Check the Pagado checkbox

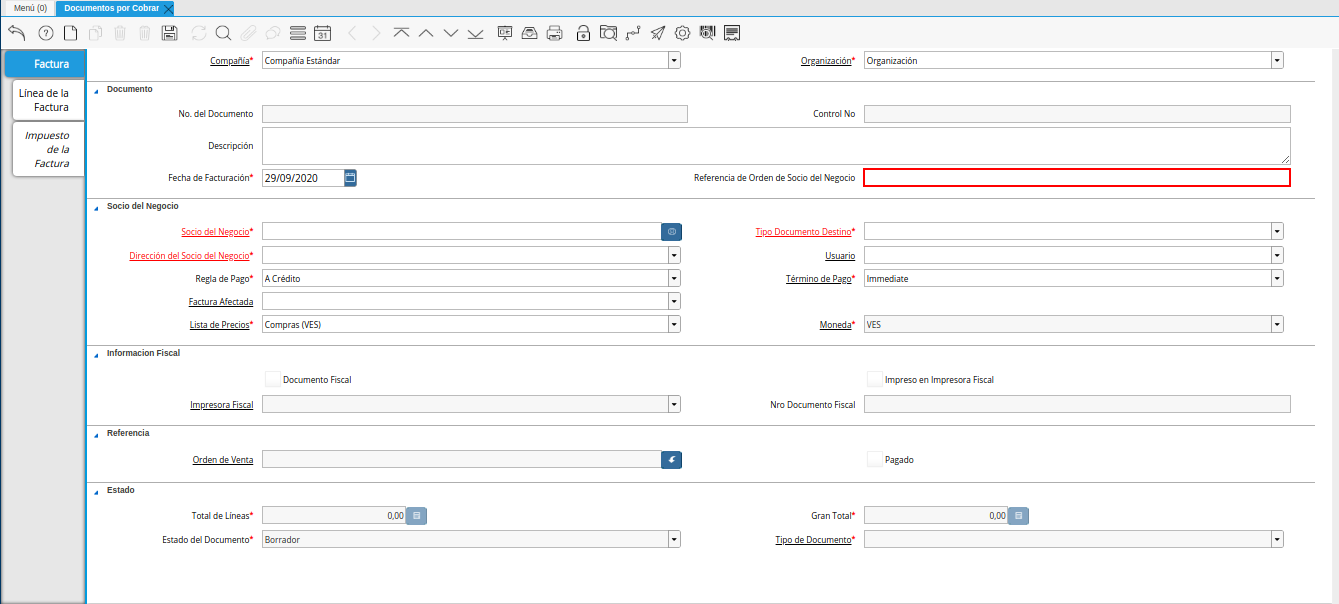click(875, 459)
